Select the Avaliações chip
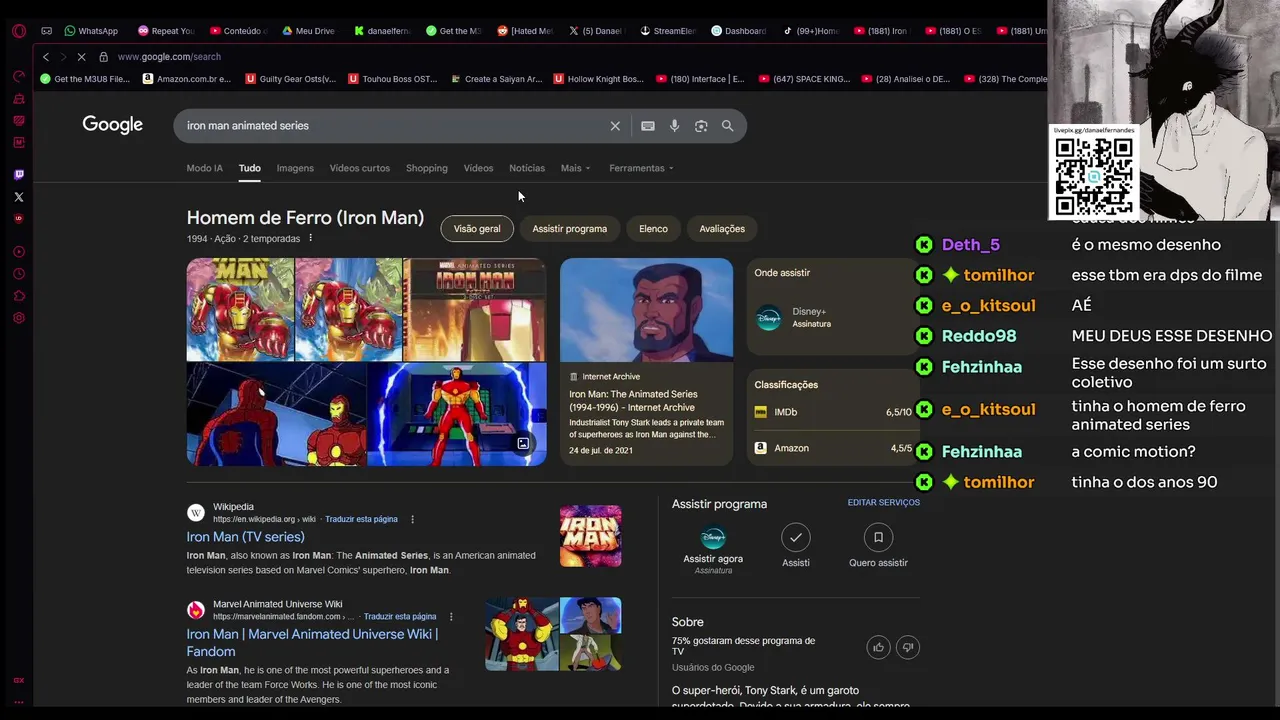 pos(722,229)
